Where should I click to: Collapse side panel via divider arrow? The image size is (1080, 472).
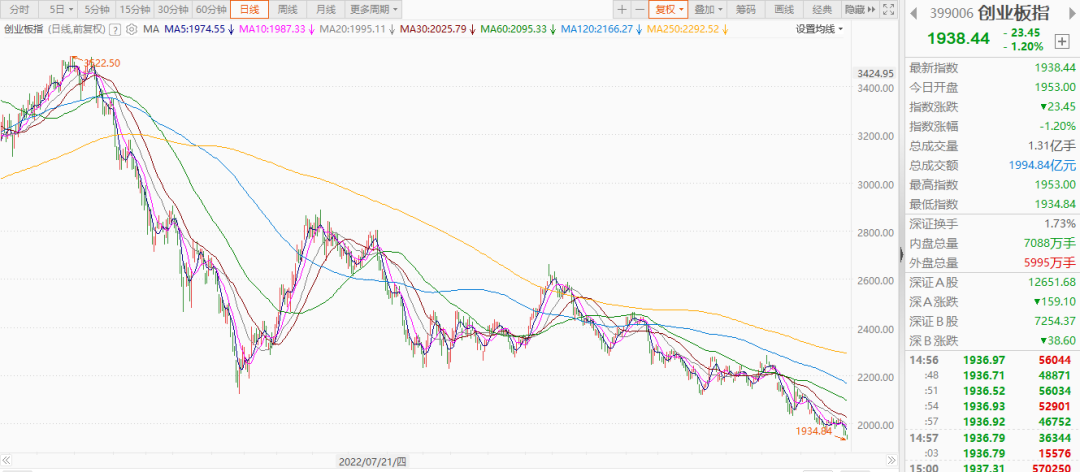[x=902, y=254]
